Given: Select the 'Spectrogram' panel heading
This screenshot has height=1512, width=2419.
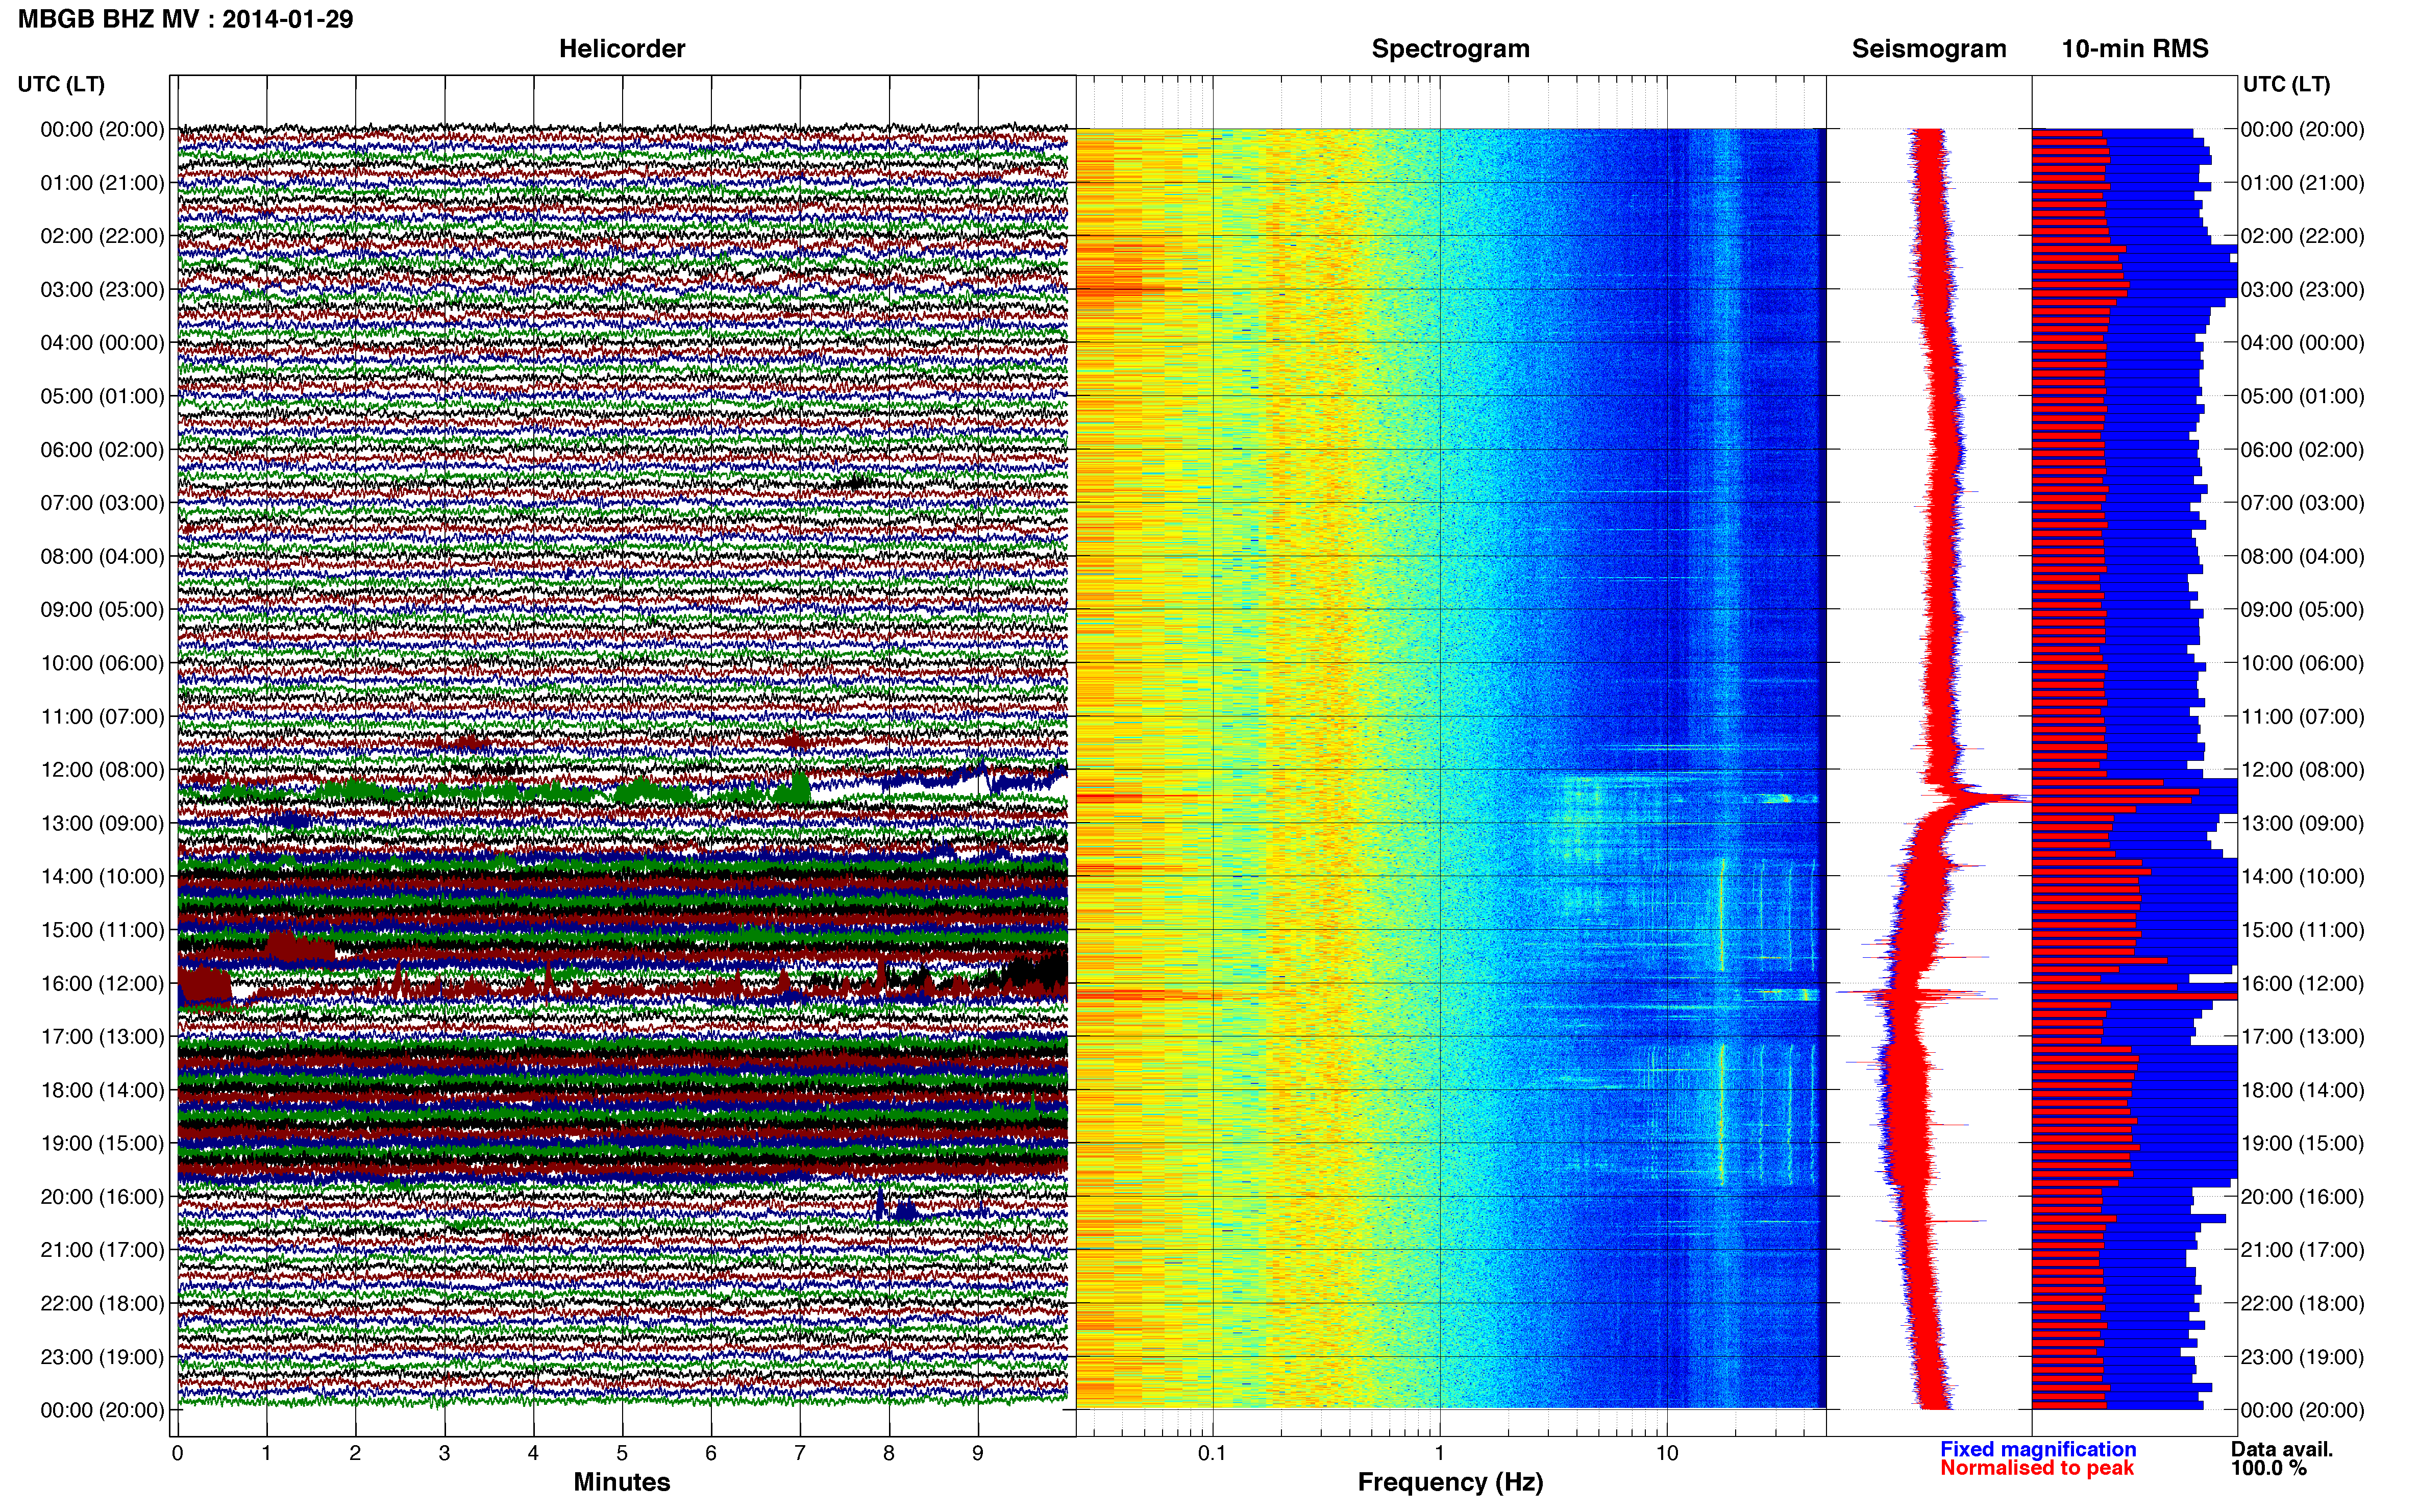Looking at the screenshot, I should coord(1450,48).
